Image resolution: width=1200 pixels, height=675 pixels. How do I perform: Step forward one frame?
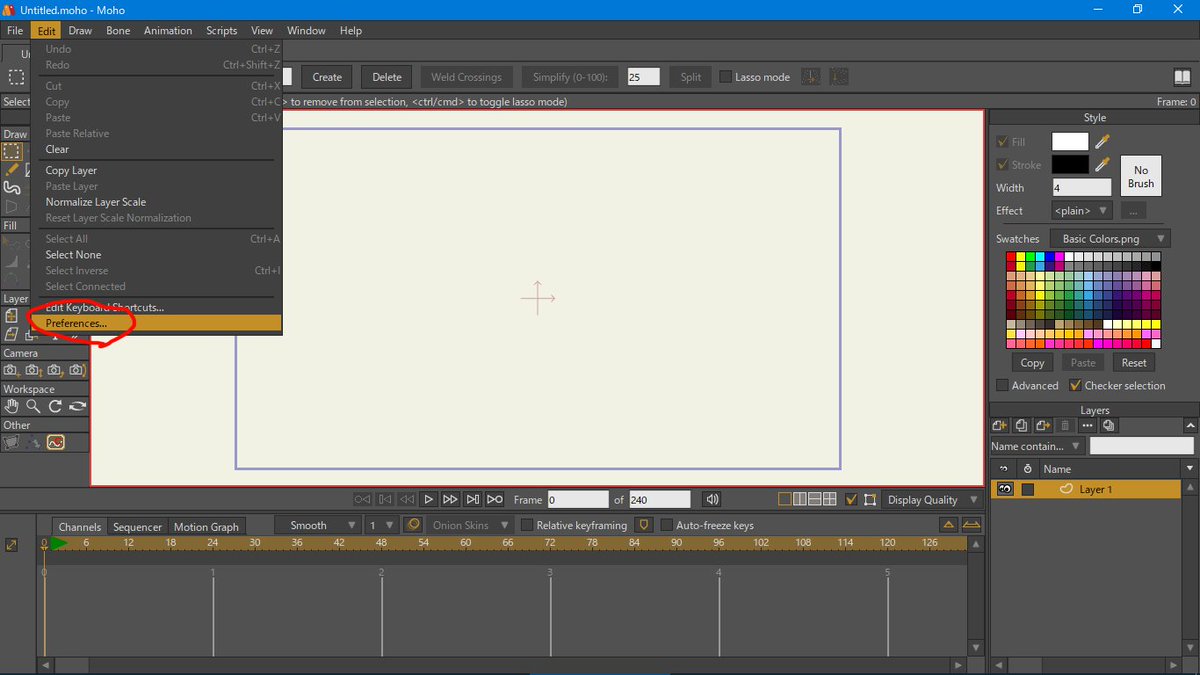coord(450,499)
